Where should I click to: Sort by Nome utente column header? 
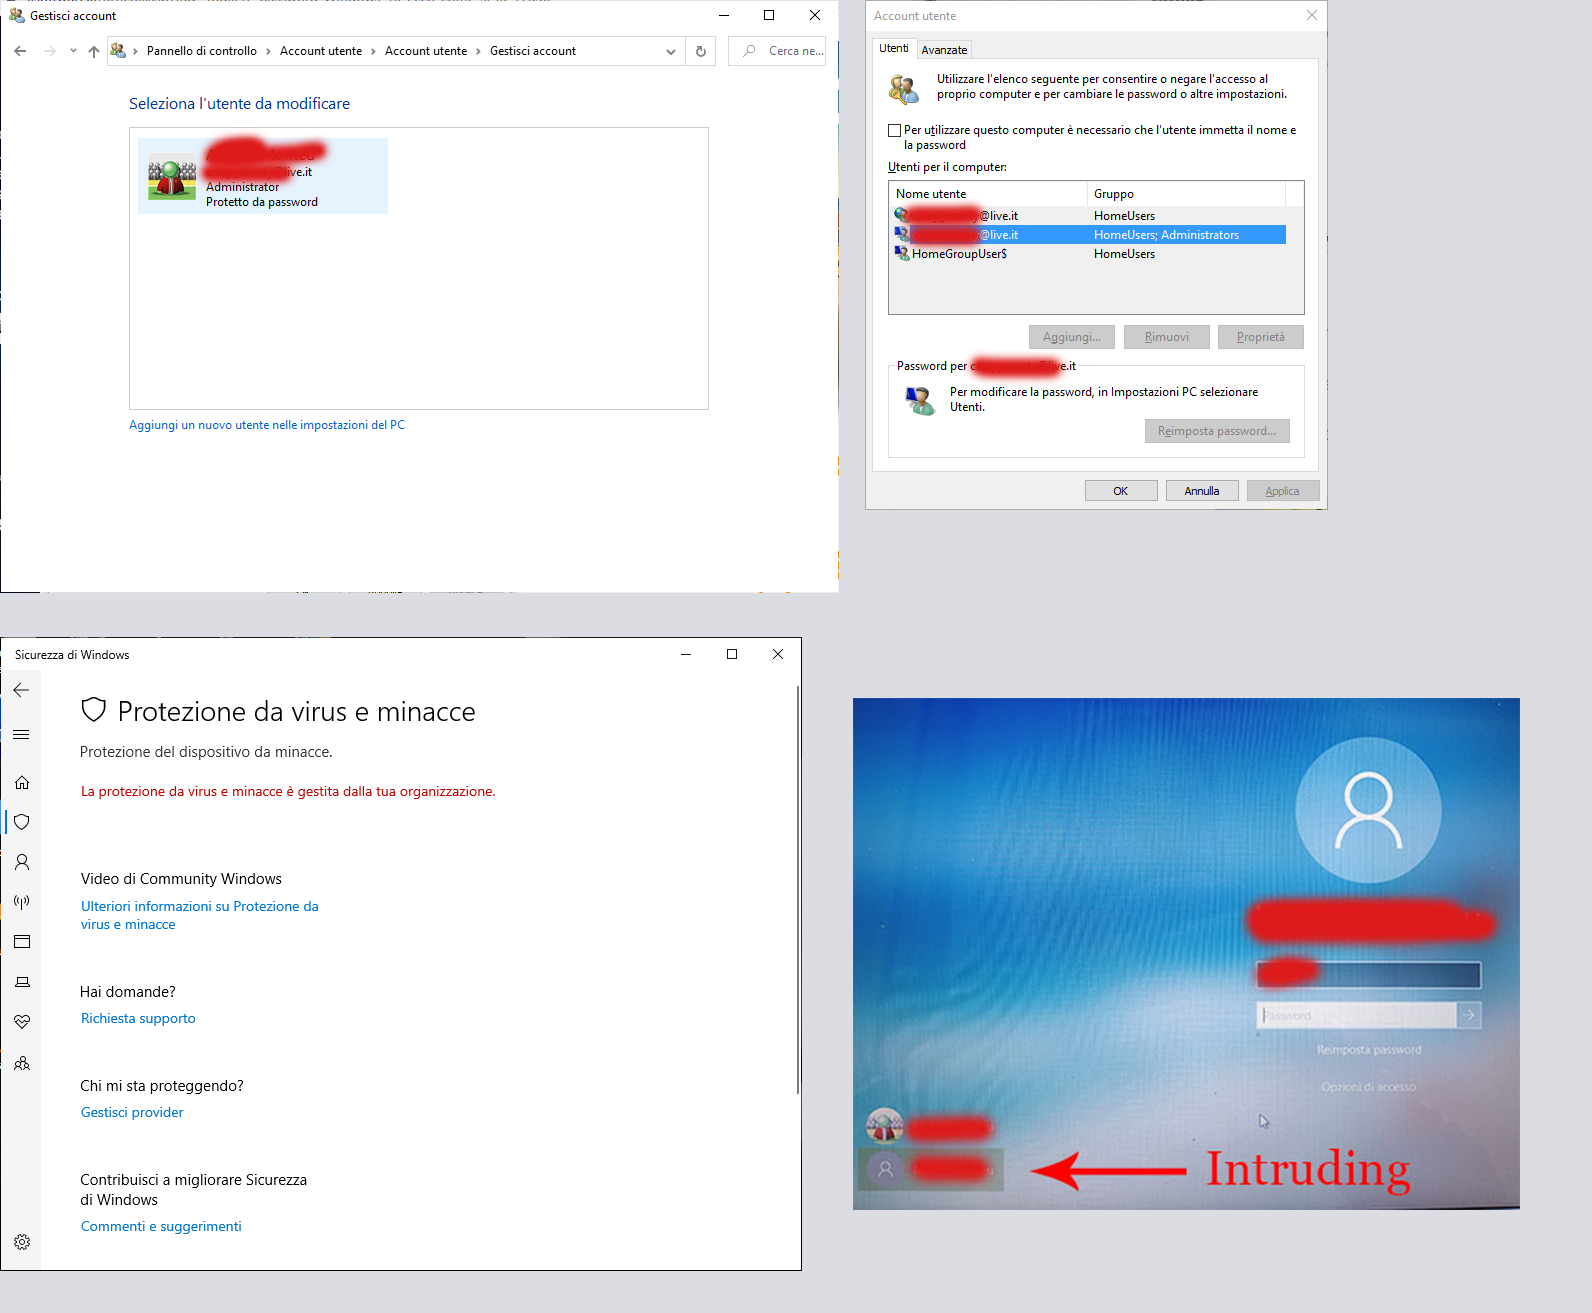pos(987,194)
